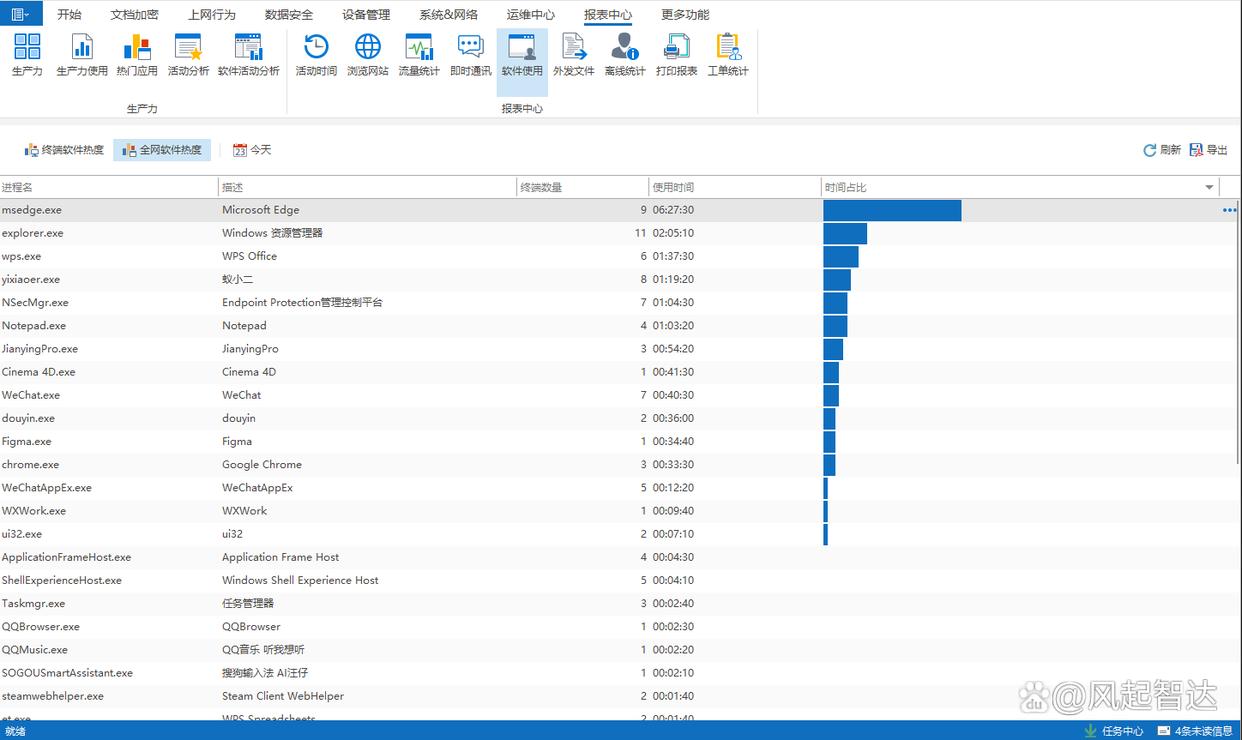
Task: Click the 导出 export button
Action: (1209, 150)
